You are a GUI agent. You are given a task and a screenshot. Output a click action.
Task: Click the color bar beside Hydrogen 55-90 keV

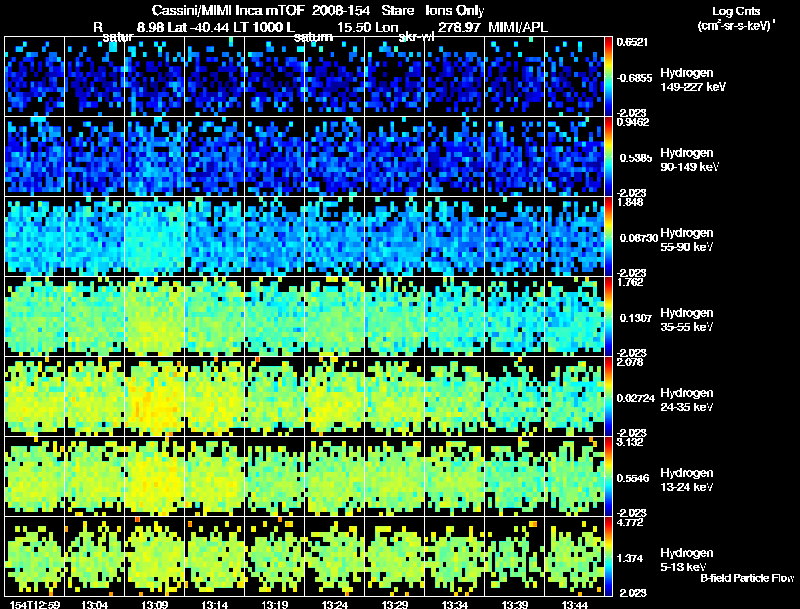pos(608,236)
